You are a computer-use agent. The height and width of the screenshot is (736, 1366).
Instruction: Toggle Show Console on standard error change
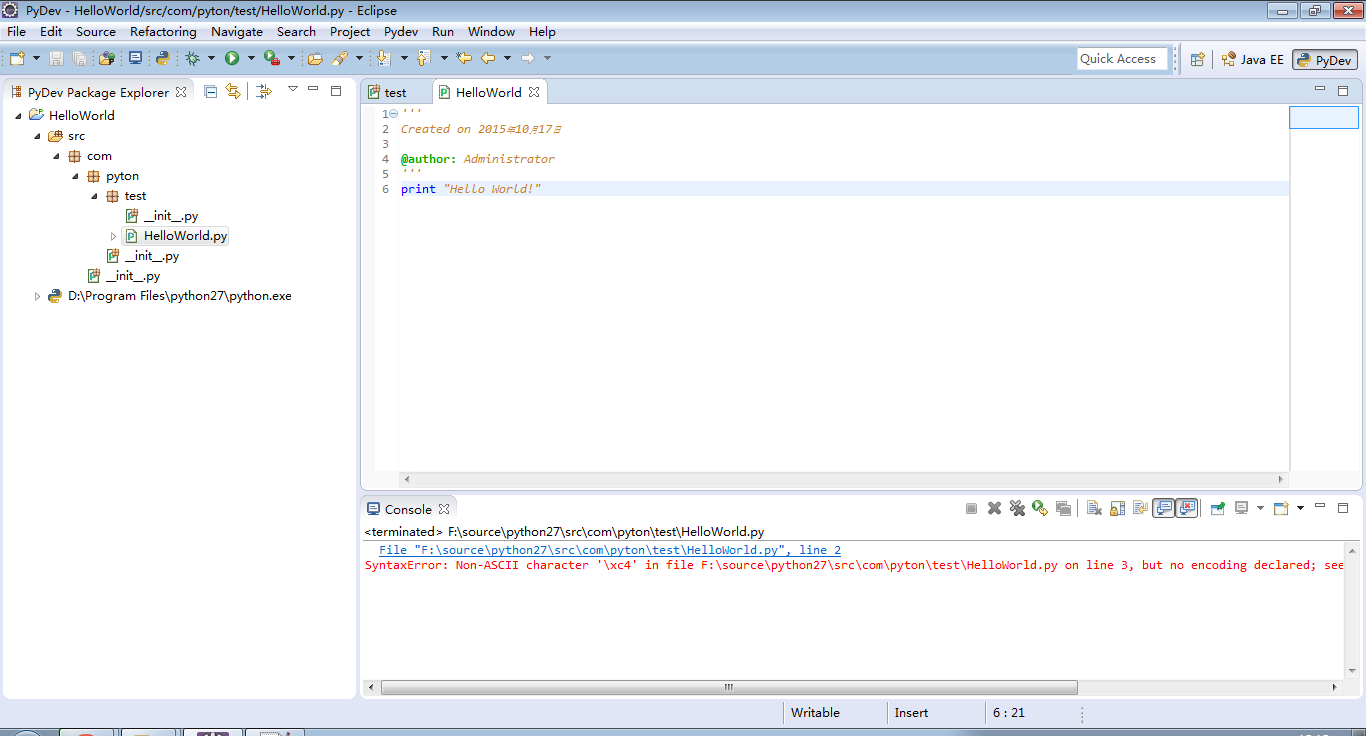(x=1186, y=508)
